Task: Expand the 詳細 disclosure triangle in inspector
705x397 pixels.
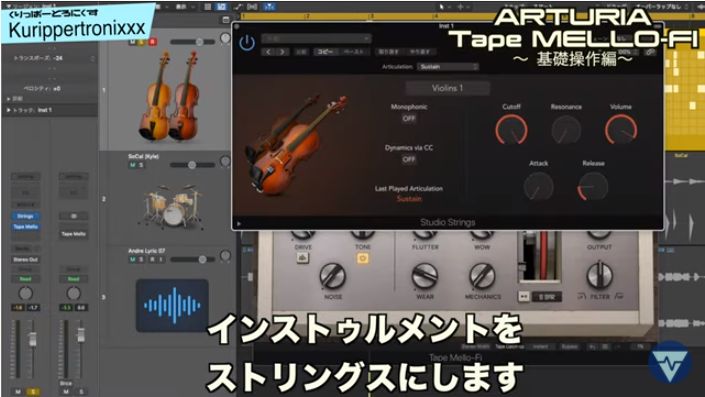Action: 9,98
